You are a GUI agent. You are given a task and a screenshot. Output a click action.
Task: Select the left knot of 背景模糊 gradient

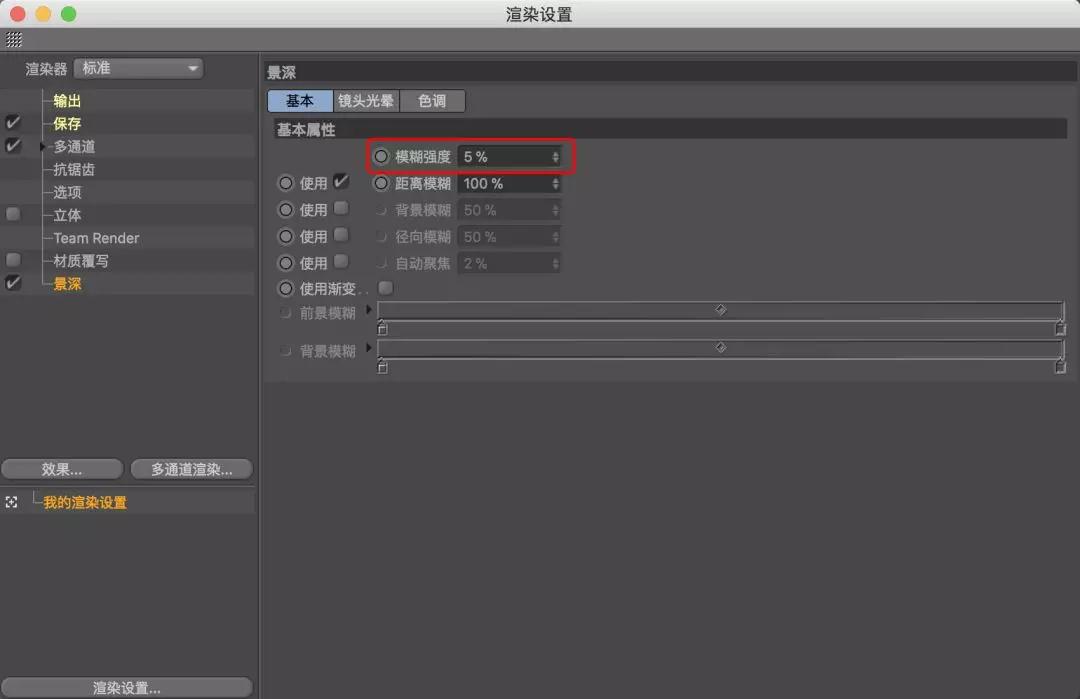[382, 366]
